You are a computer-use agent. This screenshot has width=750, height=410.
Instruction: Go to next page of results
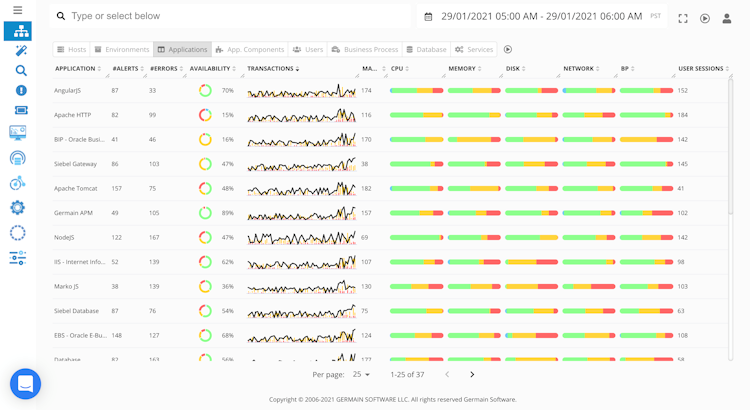472,374
